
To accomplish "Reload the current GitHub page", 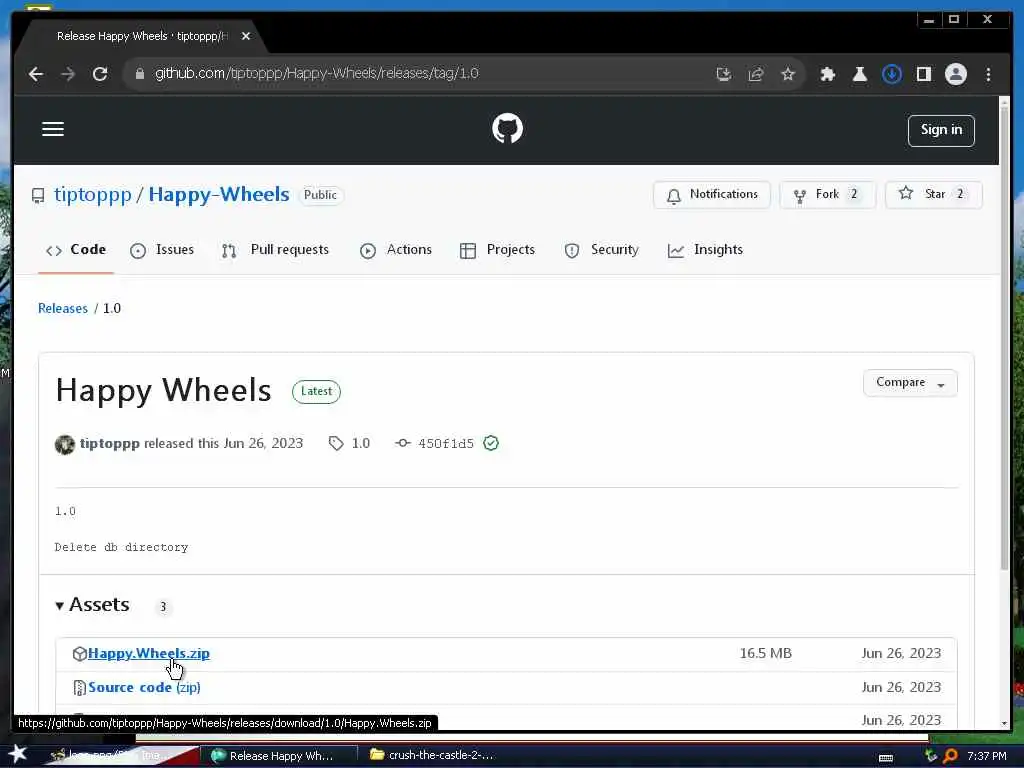I will click(100, 74).
